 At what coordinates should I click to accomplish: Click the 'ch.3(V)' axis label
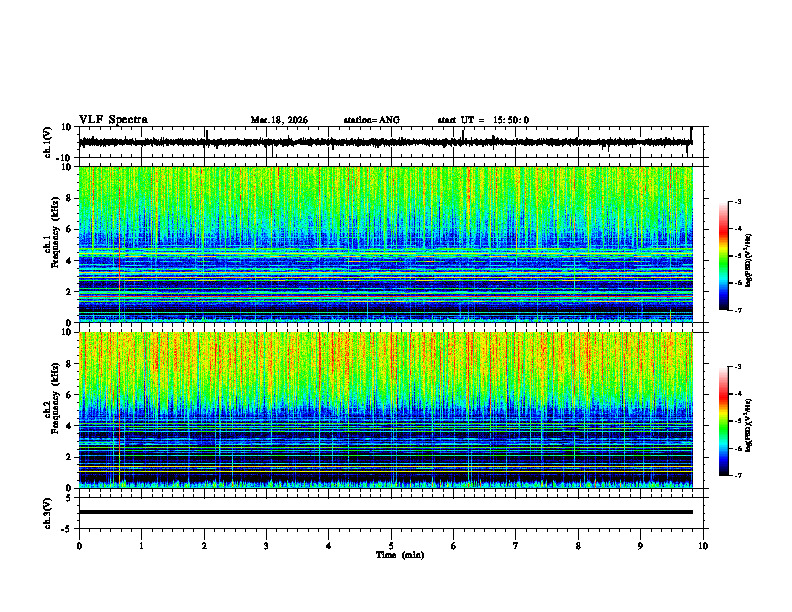48,513
